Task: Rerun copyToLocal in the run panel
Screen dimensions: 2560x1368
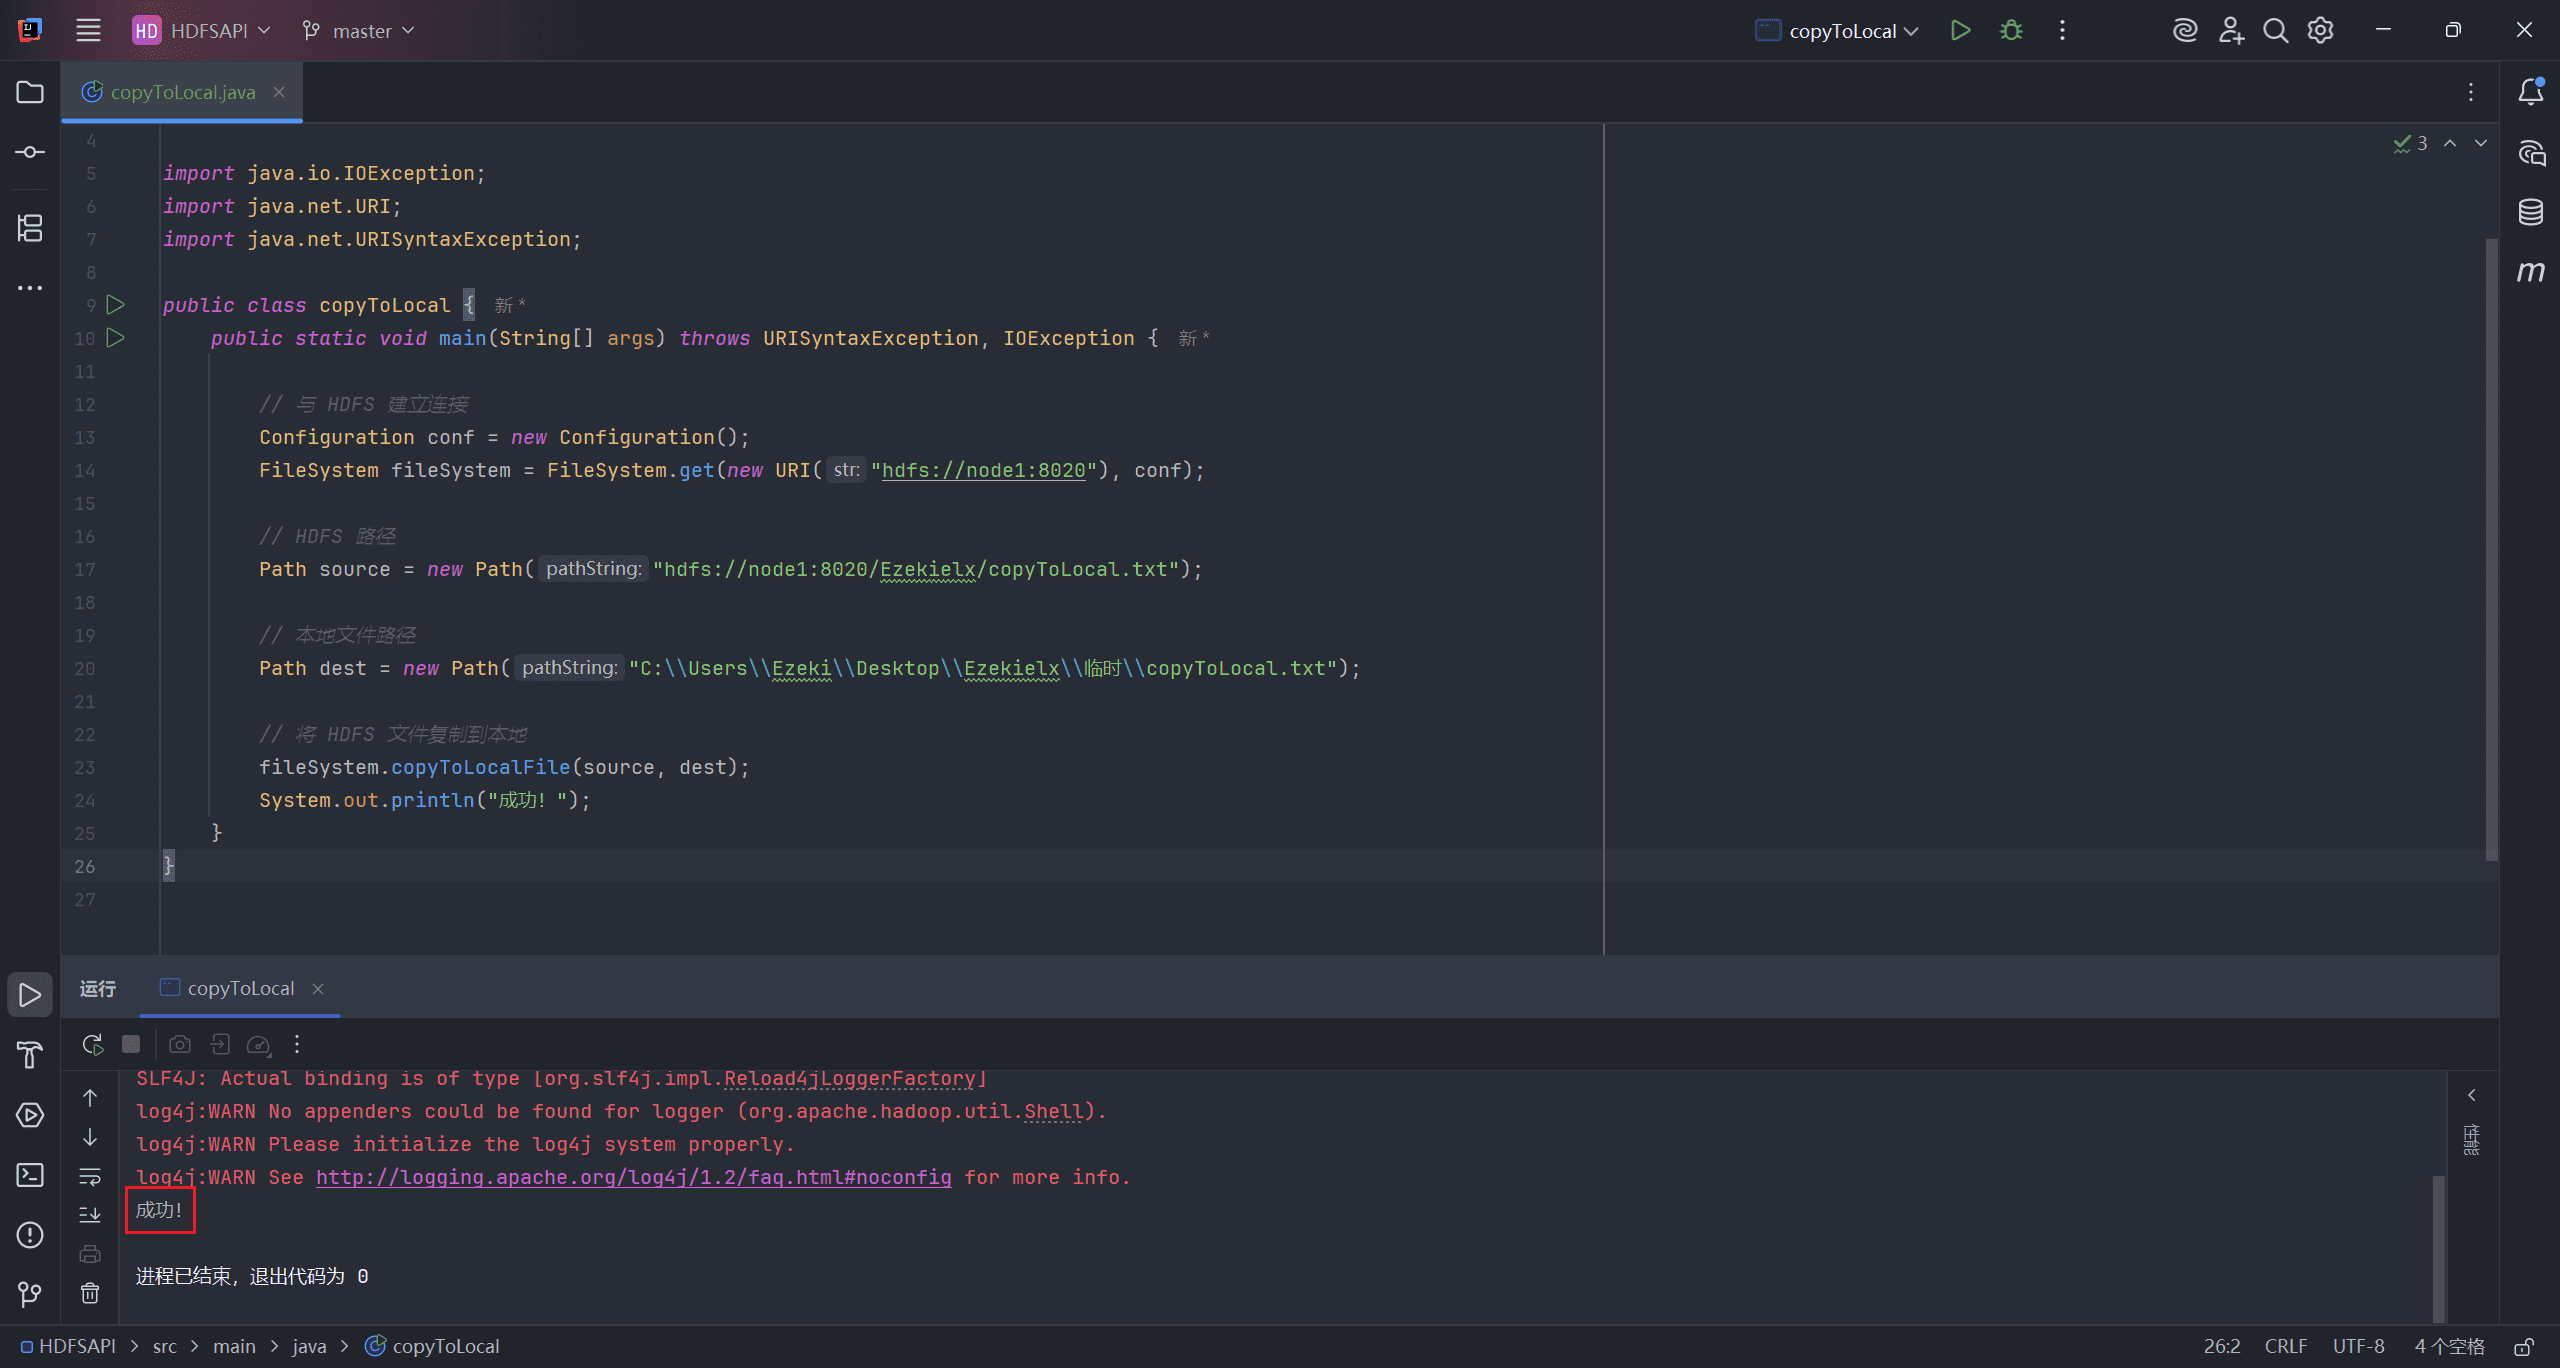Action: tap(92, 1044)
